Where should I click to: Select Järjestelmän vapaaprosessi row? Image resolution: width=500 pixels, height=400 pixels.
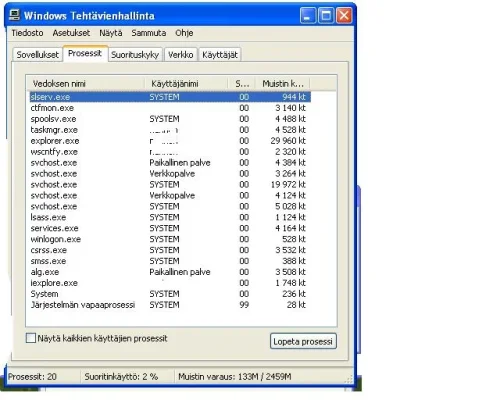coord(170,305)
